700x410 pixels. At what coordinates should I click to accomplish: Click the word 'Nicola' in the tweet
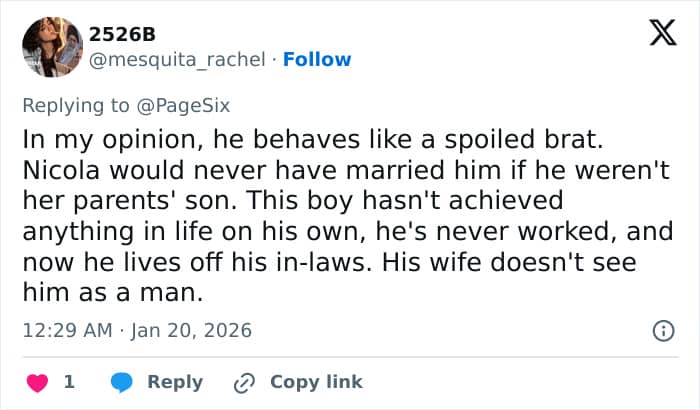(x=58, y=168)
